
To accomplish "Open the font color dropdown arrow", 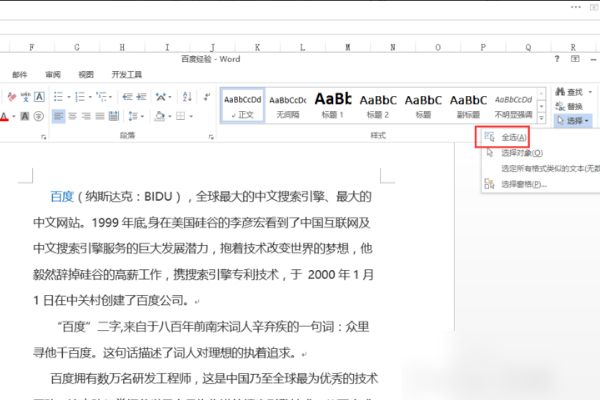I will point(13,116).
